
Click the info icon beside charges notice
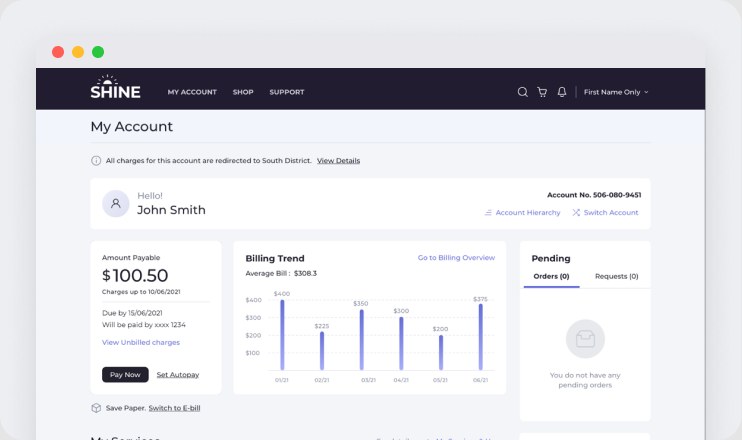(96, 161)
